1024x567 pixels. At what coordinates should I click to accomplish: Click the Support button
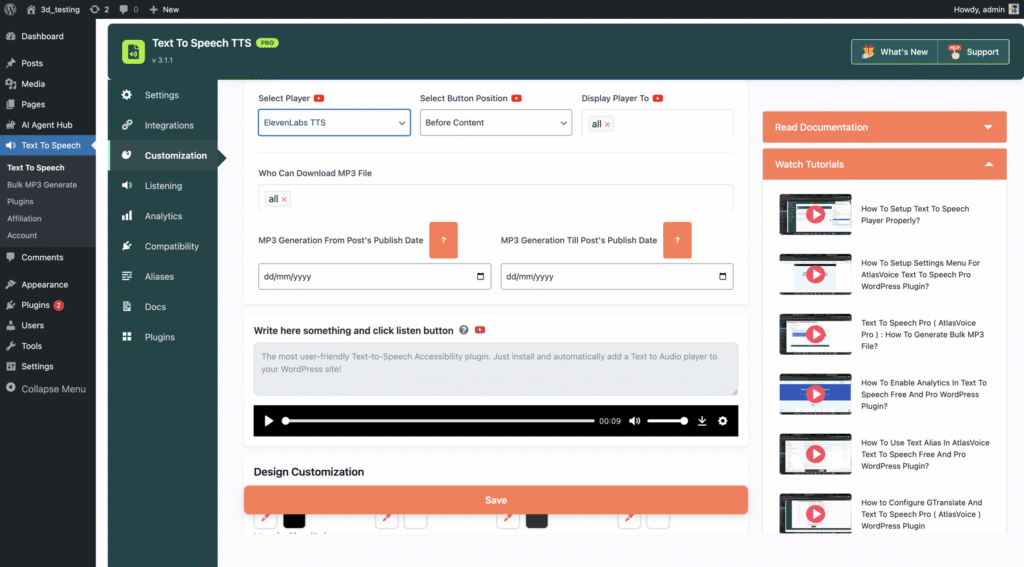[973, 52]
